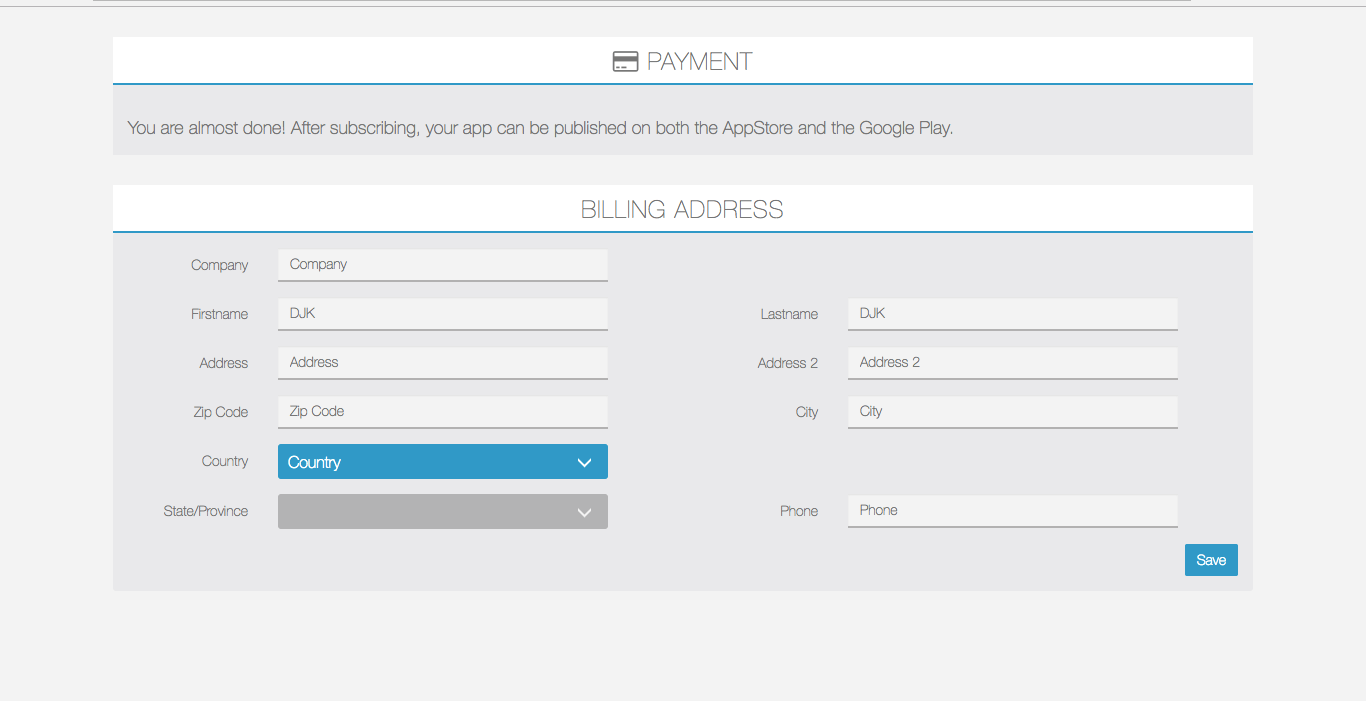Focus the City input field
Screen dimensions: 1366x701
click(x=1013, y=412)
